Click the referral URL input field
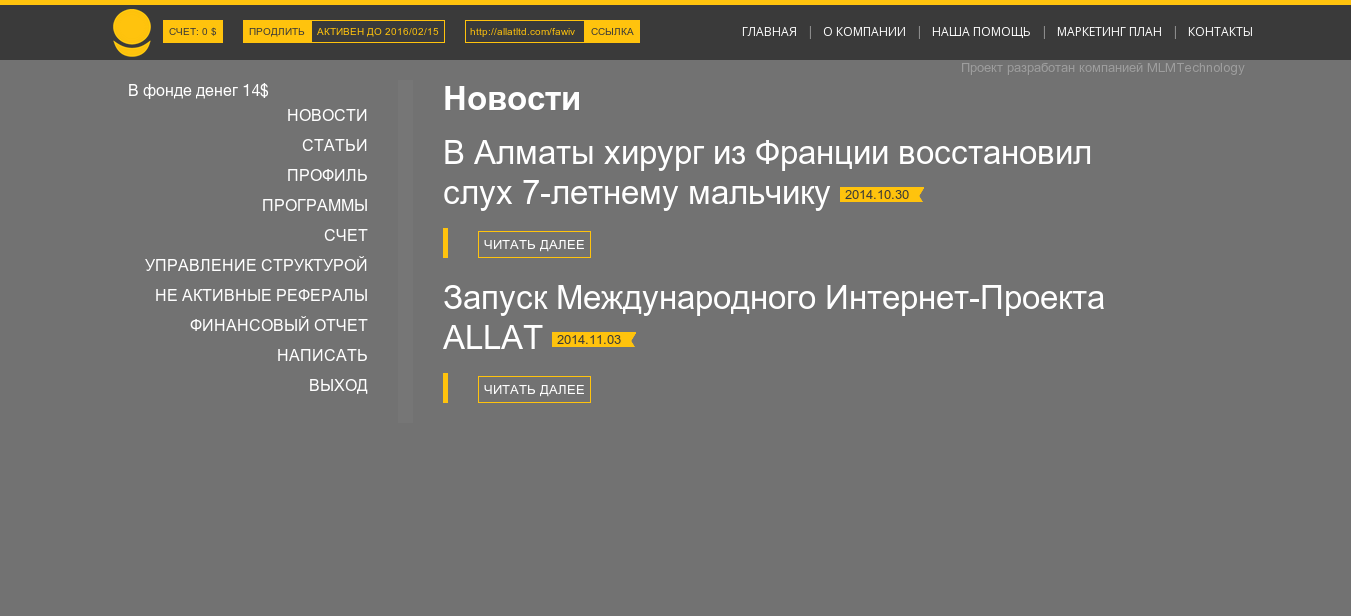Screen dimensions: 1351x616 [525, 32]
